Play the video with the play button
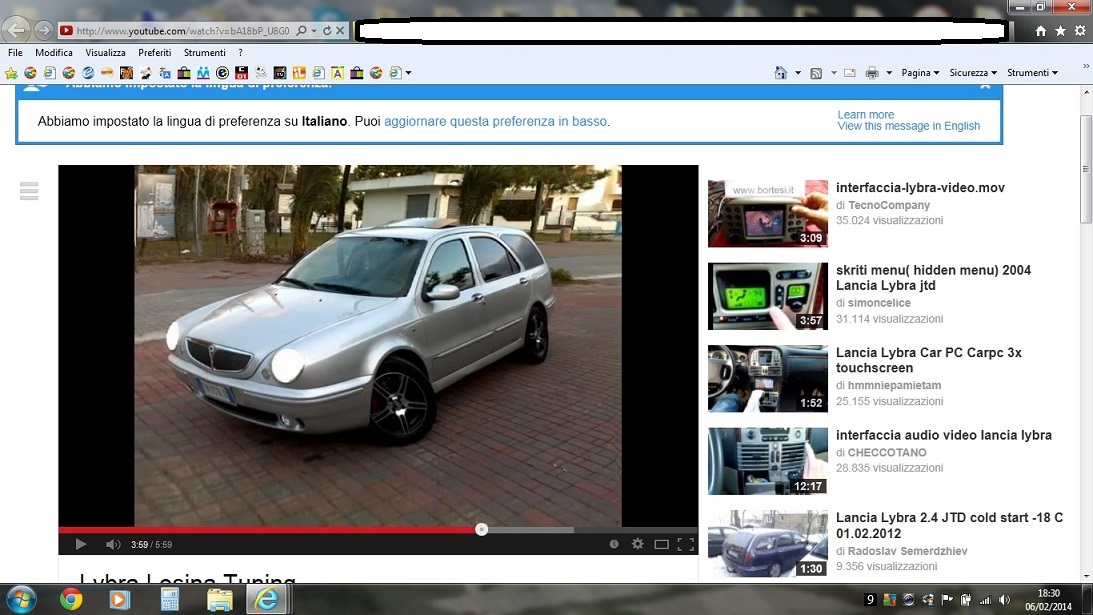Image resolution: width=1093 pixels, height=615 pixels. pyautogui.click(x=81, y=544)
